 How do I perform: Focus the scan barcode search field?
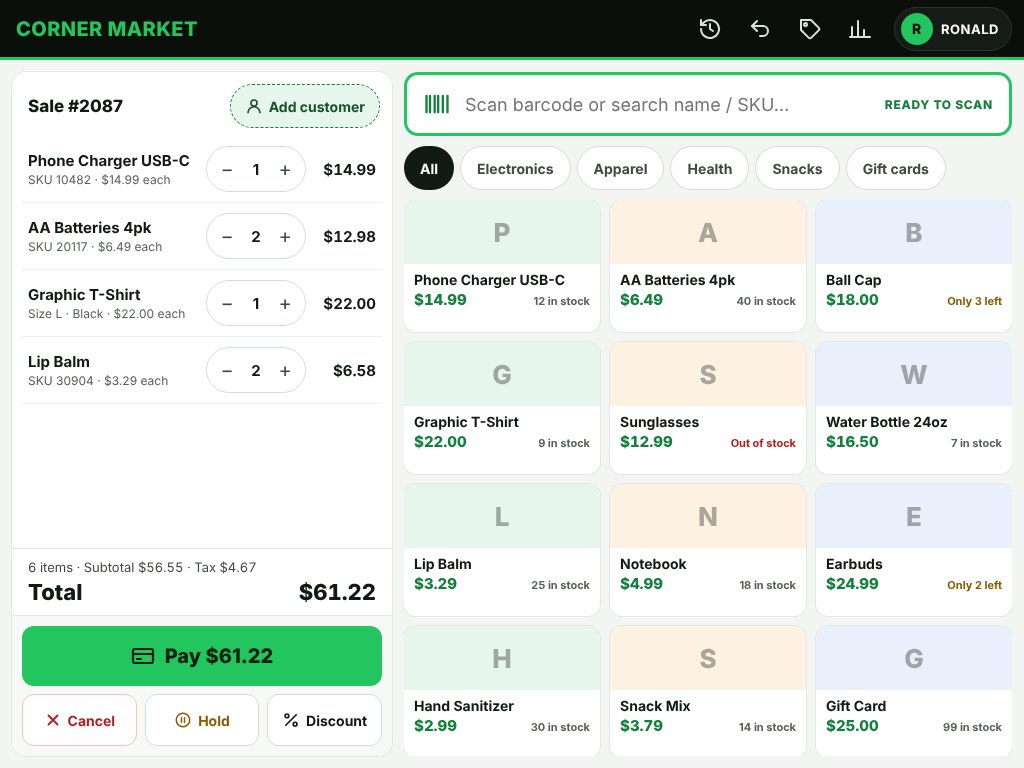pyautogui.click(x=708, y=104)
